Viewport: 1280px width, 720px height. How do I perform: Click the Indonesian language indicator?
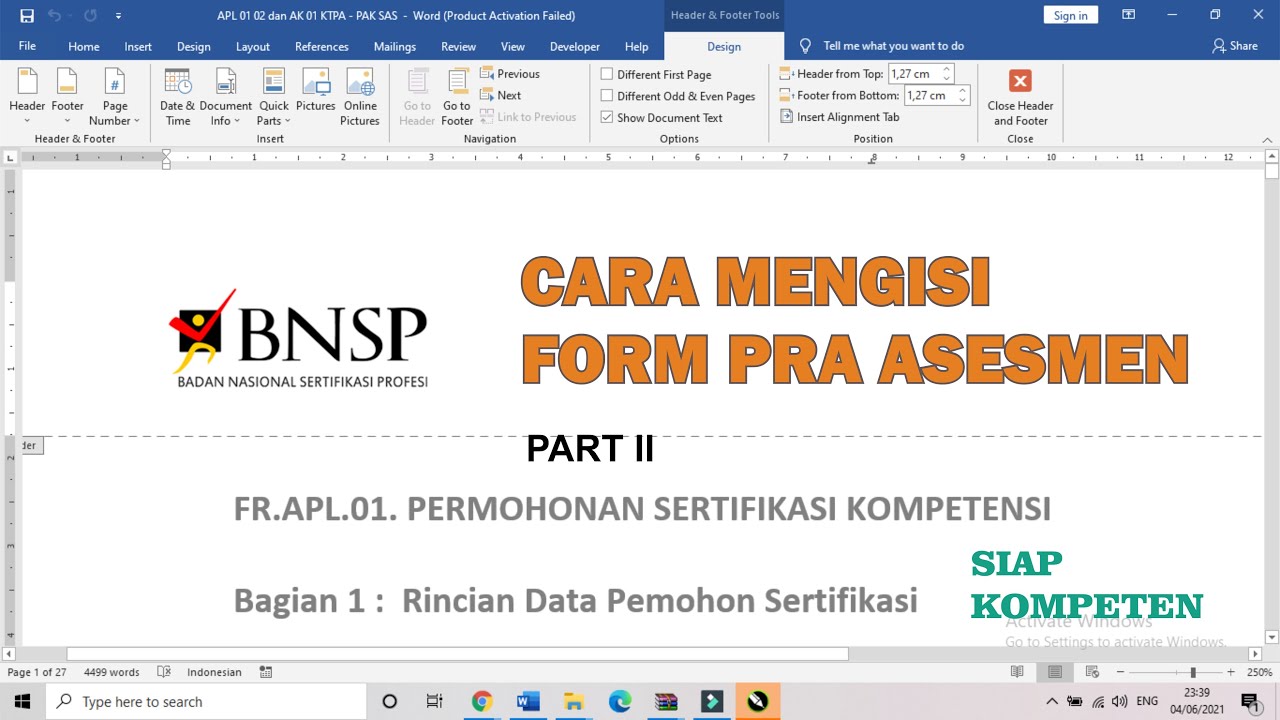214,672
